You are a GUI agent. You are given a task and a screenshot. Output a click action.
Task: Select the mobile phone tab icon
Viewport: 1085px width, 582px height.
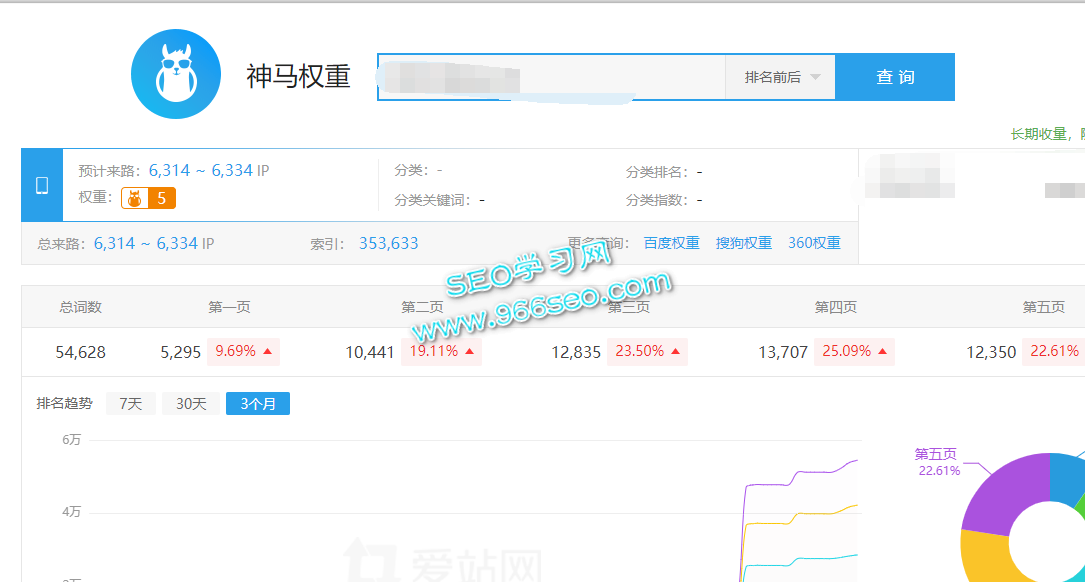[x=42, y=185]
